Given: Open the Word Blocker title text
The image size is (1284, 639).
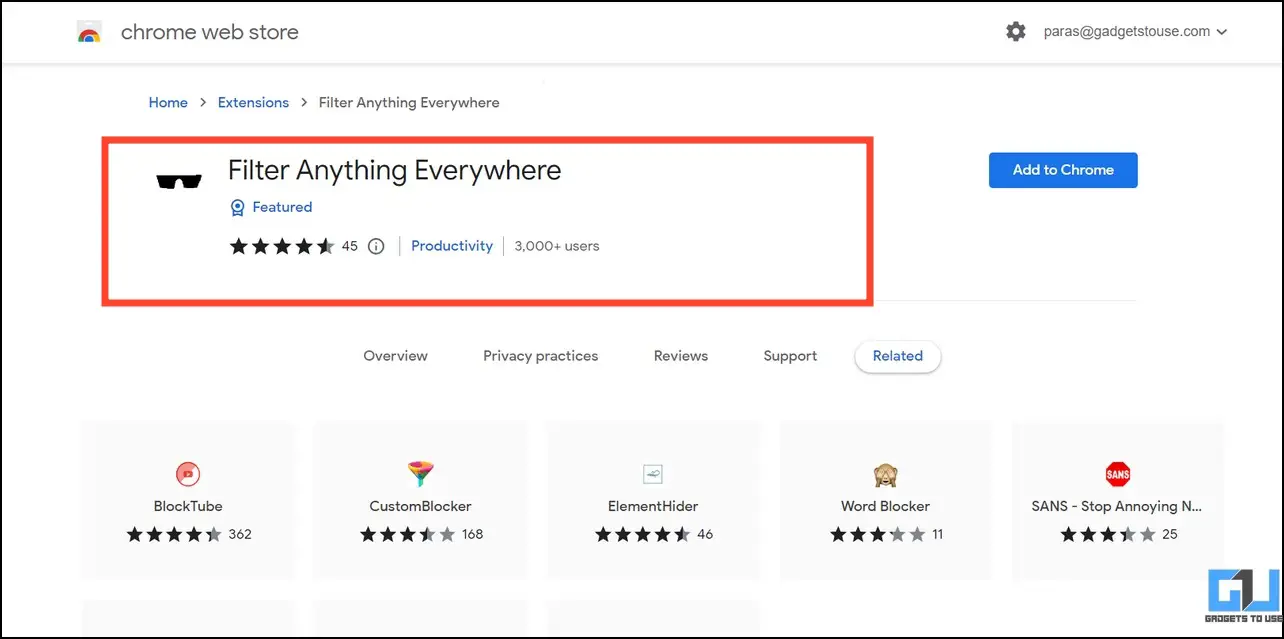Looking at the screenshot, I should [886, 506].
